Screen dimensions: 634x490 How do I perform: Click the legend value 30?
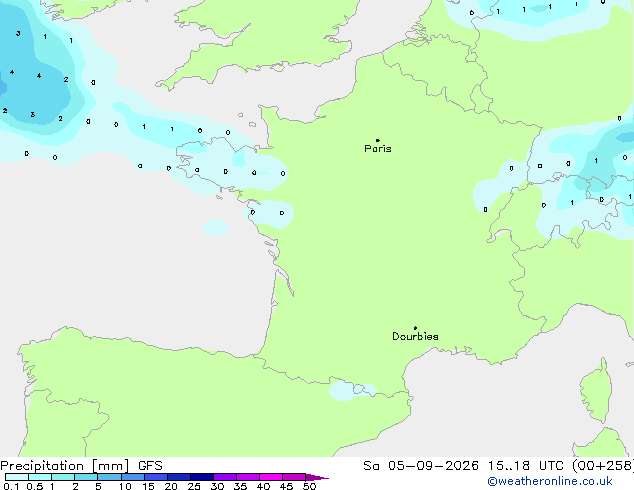(x=217, y=486)
